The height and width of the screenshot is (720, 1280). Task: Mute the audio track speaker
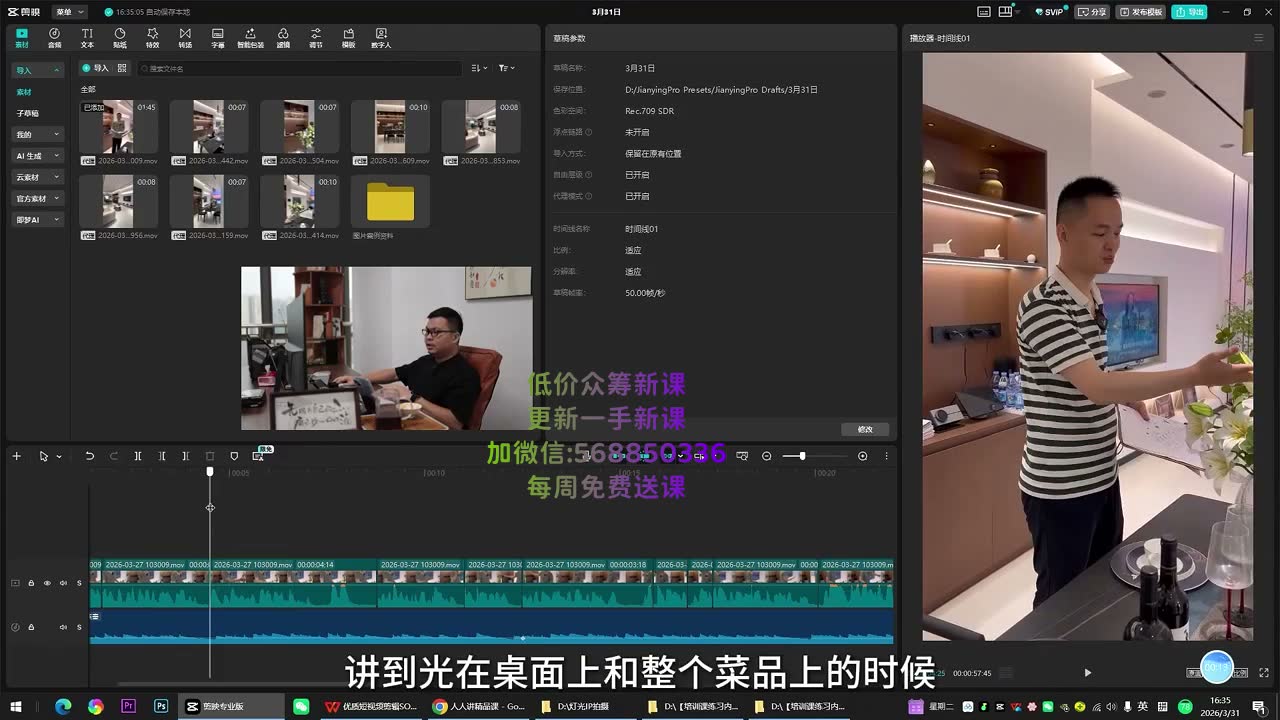(x=63, y=627)
